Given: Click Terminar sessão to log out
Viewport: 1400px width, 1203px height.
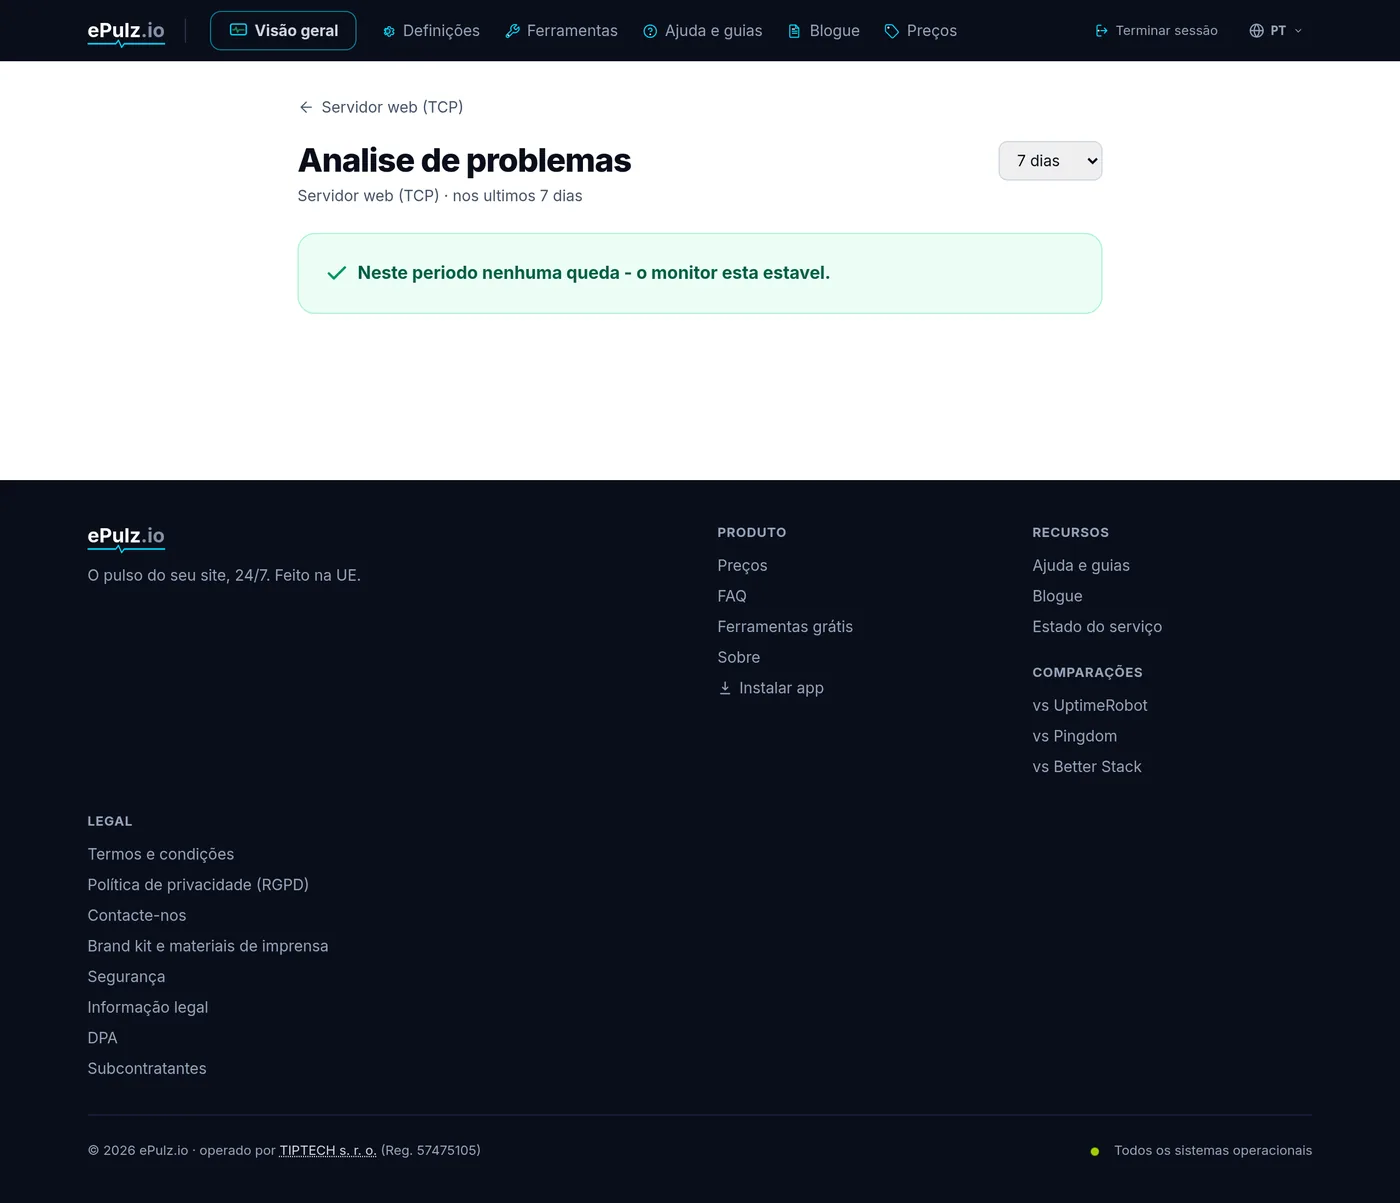Looking at the screenshot, I should (1156, 31).
